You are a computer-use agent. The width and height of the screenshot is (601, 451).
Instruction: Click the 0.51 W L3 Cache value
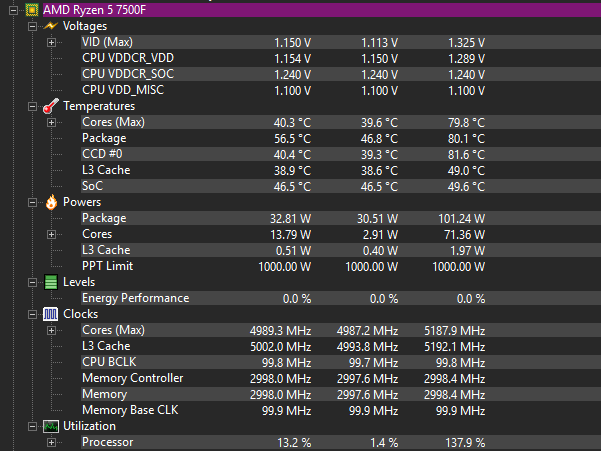click(293, 251)
